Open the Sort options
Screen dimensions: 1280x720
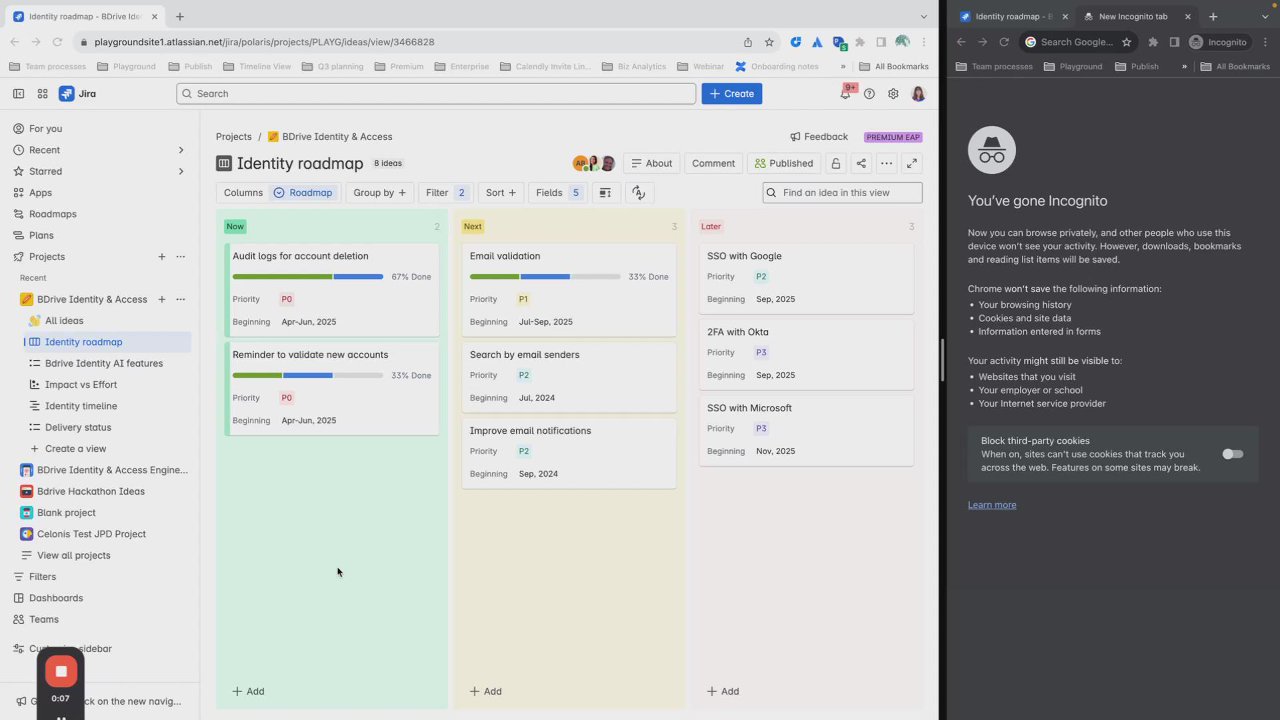(501, 192)
